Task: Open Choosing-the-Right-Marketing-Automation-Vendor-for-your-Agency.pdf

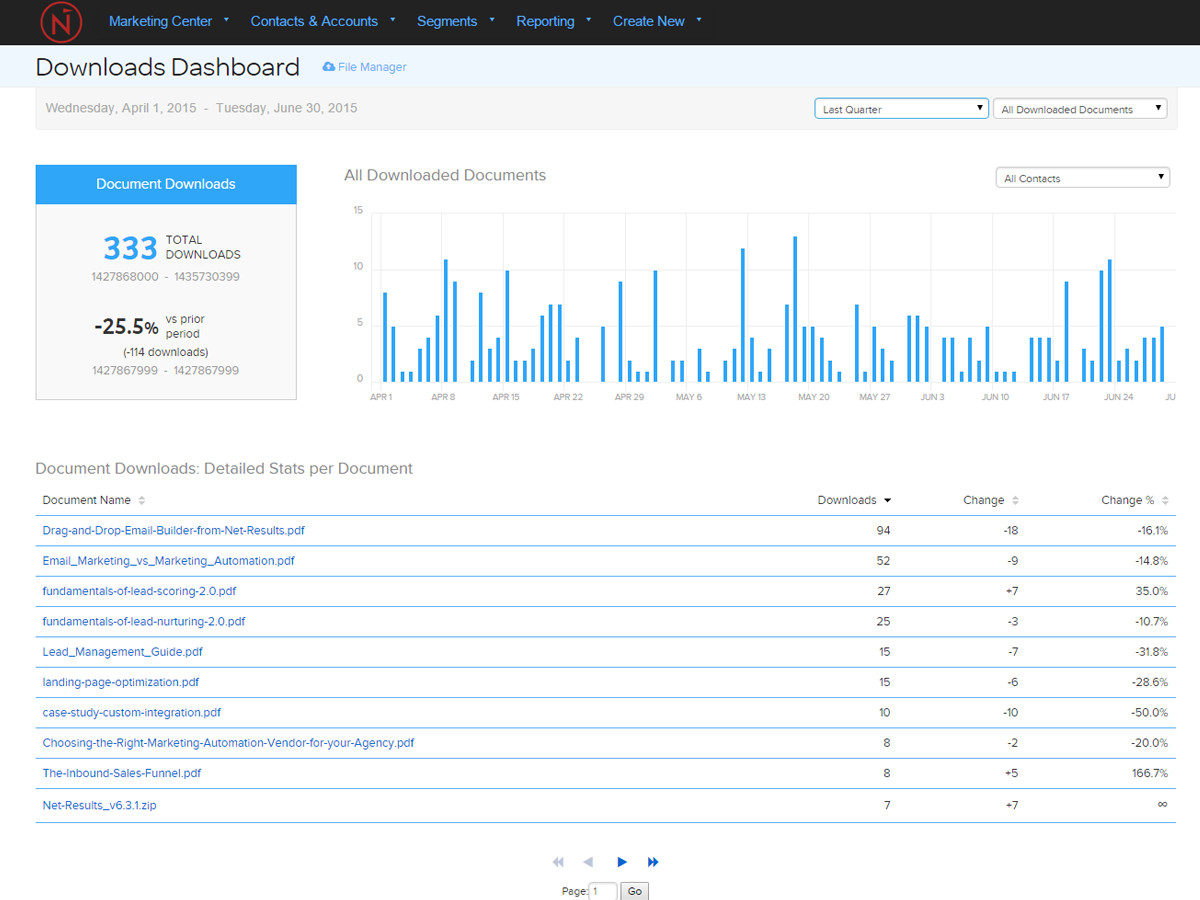Action: pos(228,743)
